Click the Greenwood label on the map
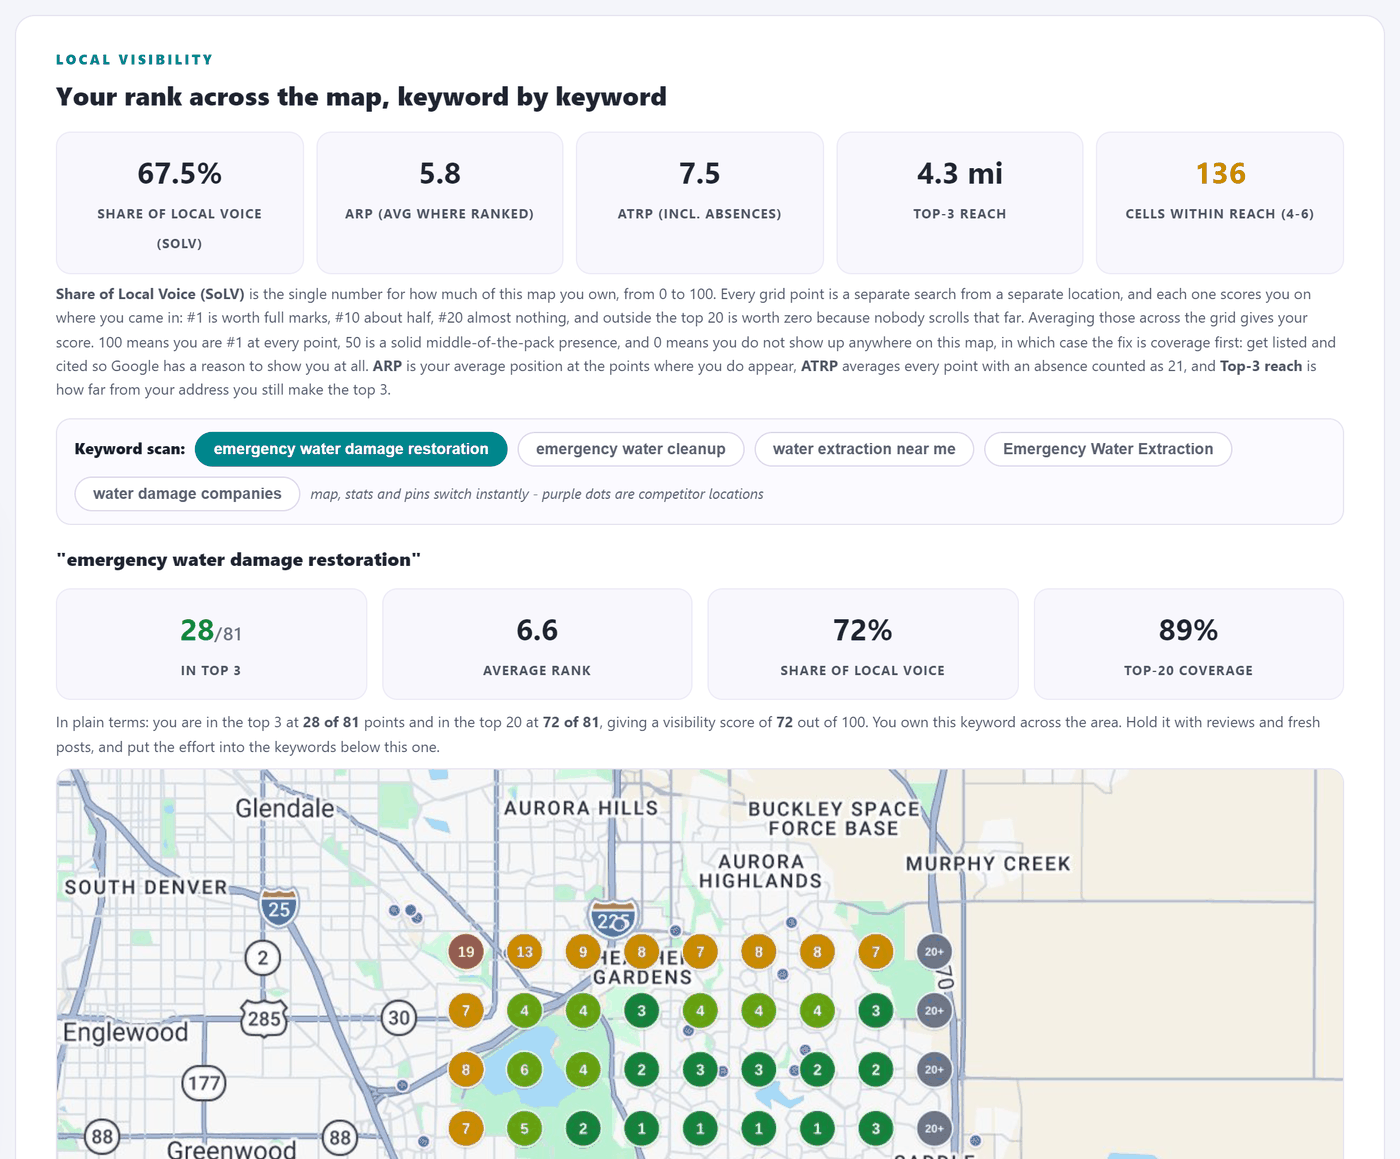Image resolution: width=1400 pixels, height=1159 pixels. click(232, 1149)
